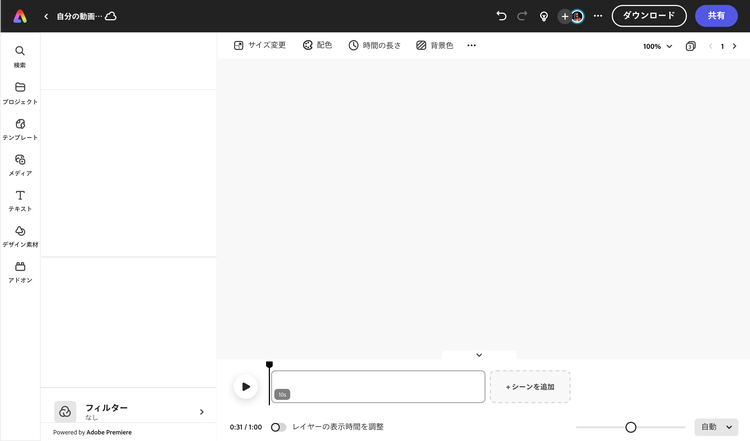Viewport: 750px width, 441px height.
Task: Click the 自分の動画 project title
Action: click(x=79, y=16)
